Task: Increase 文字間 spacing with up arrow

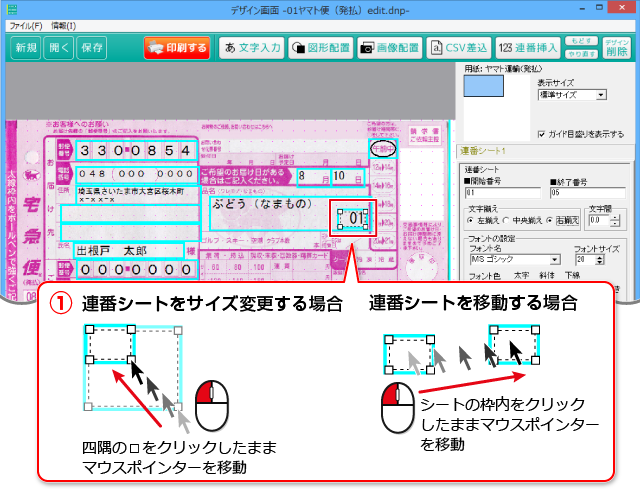Action: pos(615,218)
